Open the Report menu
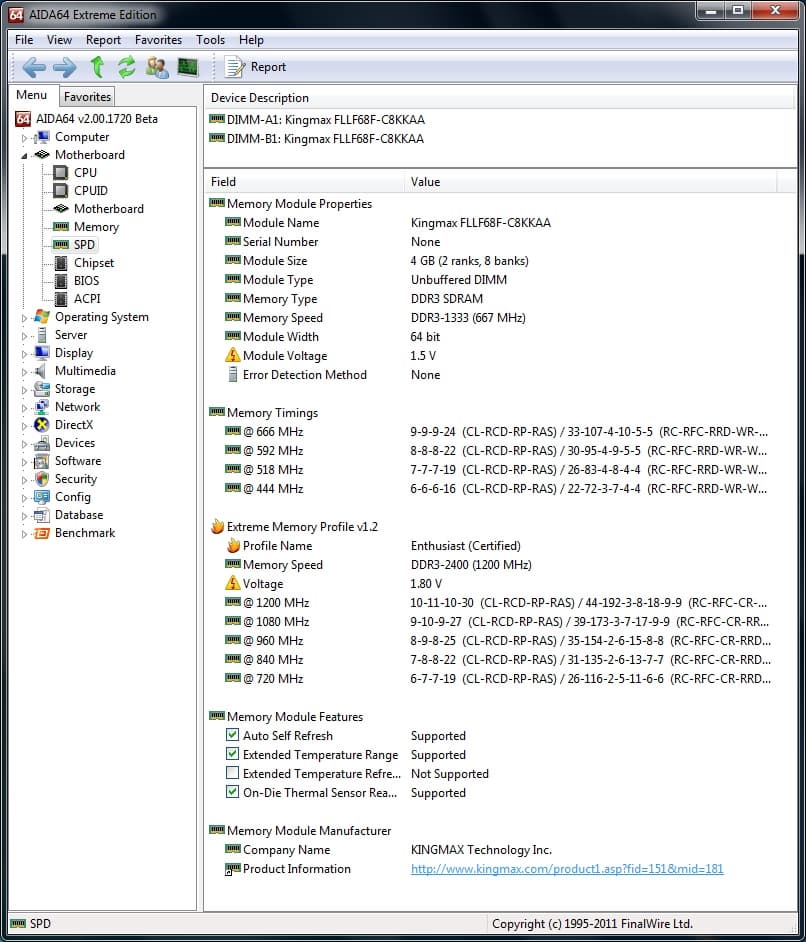Viewport: 806px width, 942px height. click(103, 40)
